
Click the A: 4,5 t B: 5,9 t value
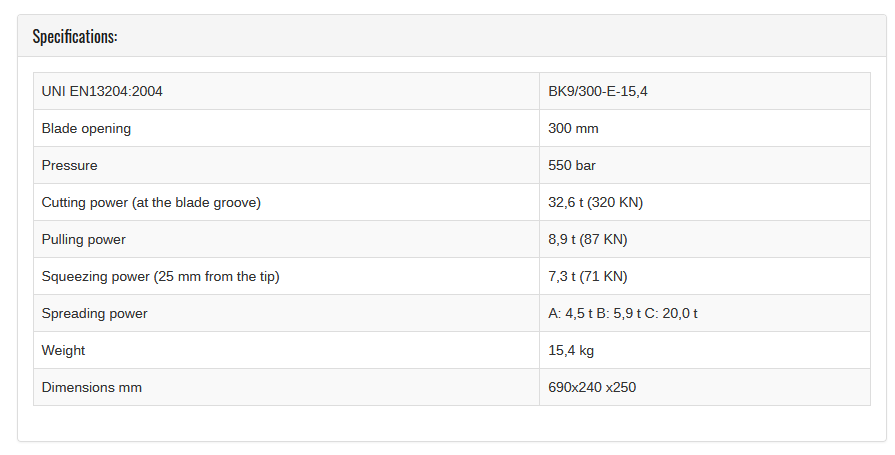[595, 313]
